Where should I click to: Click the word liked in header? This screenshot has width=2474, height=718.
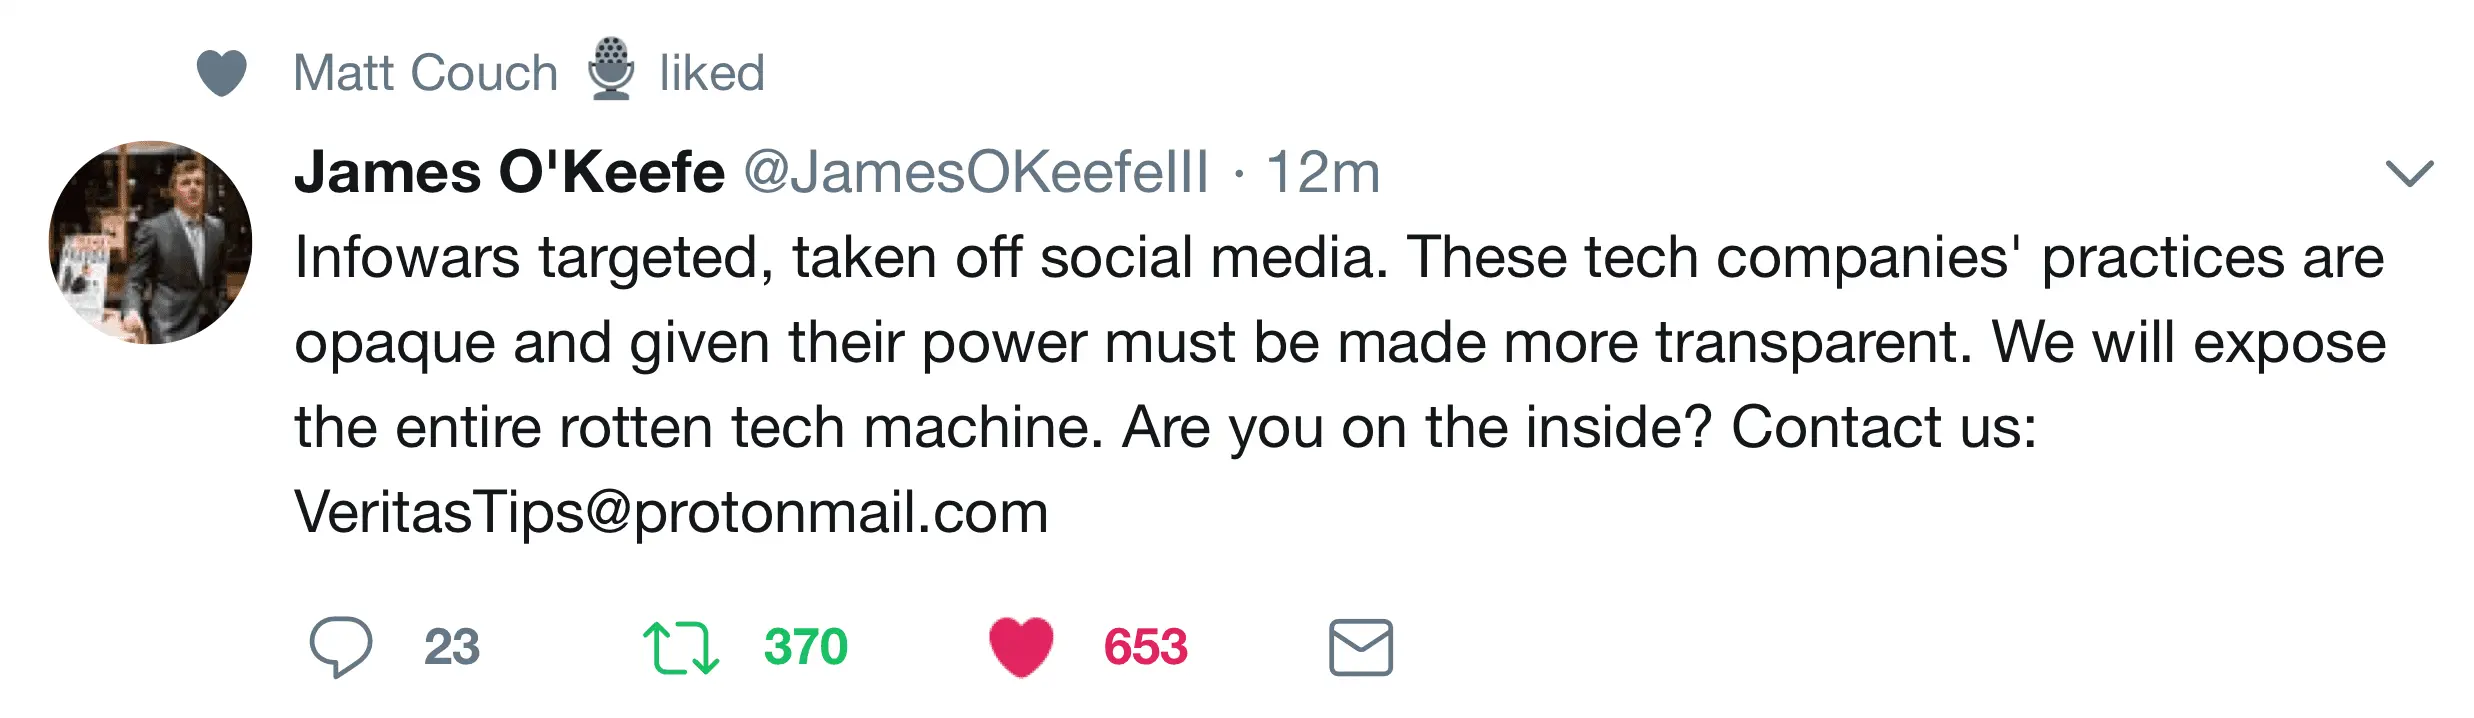(712, 73)
